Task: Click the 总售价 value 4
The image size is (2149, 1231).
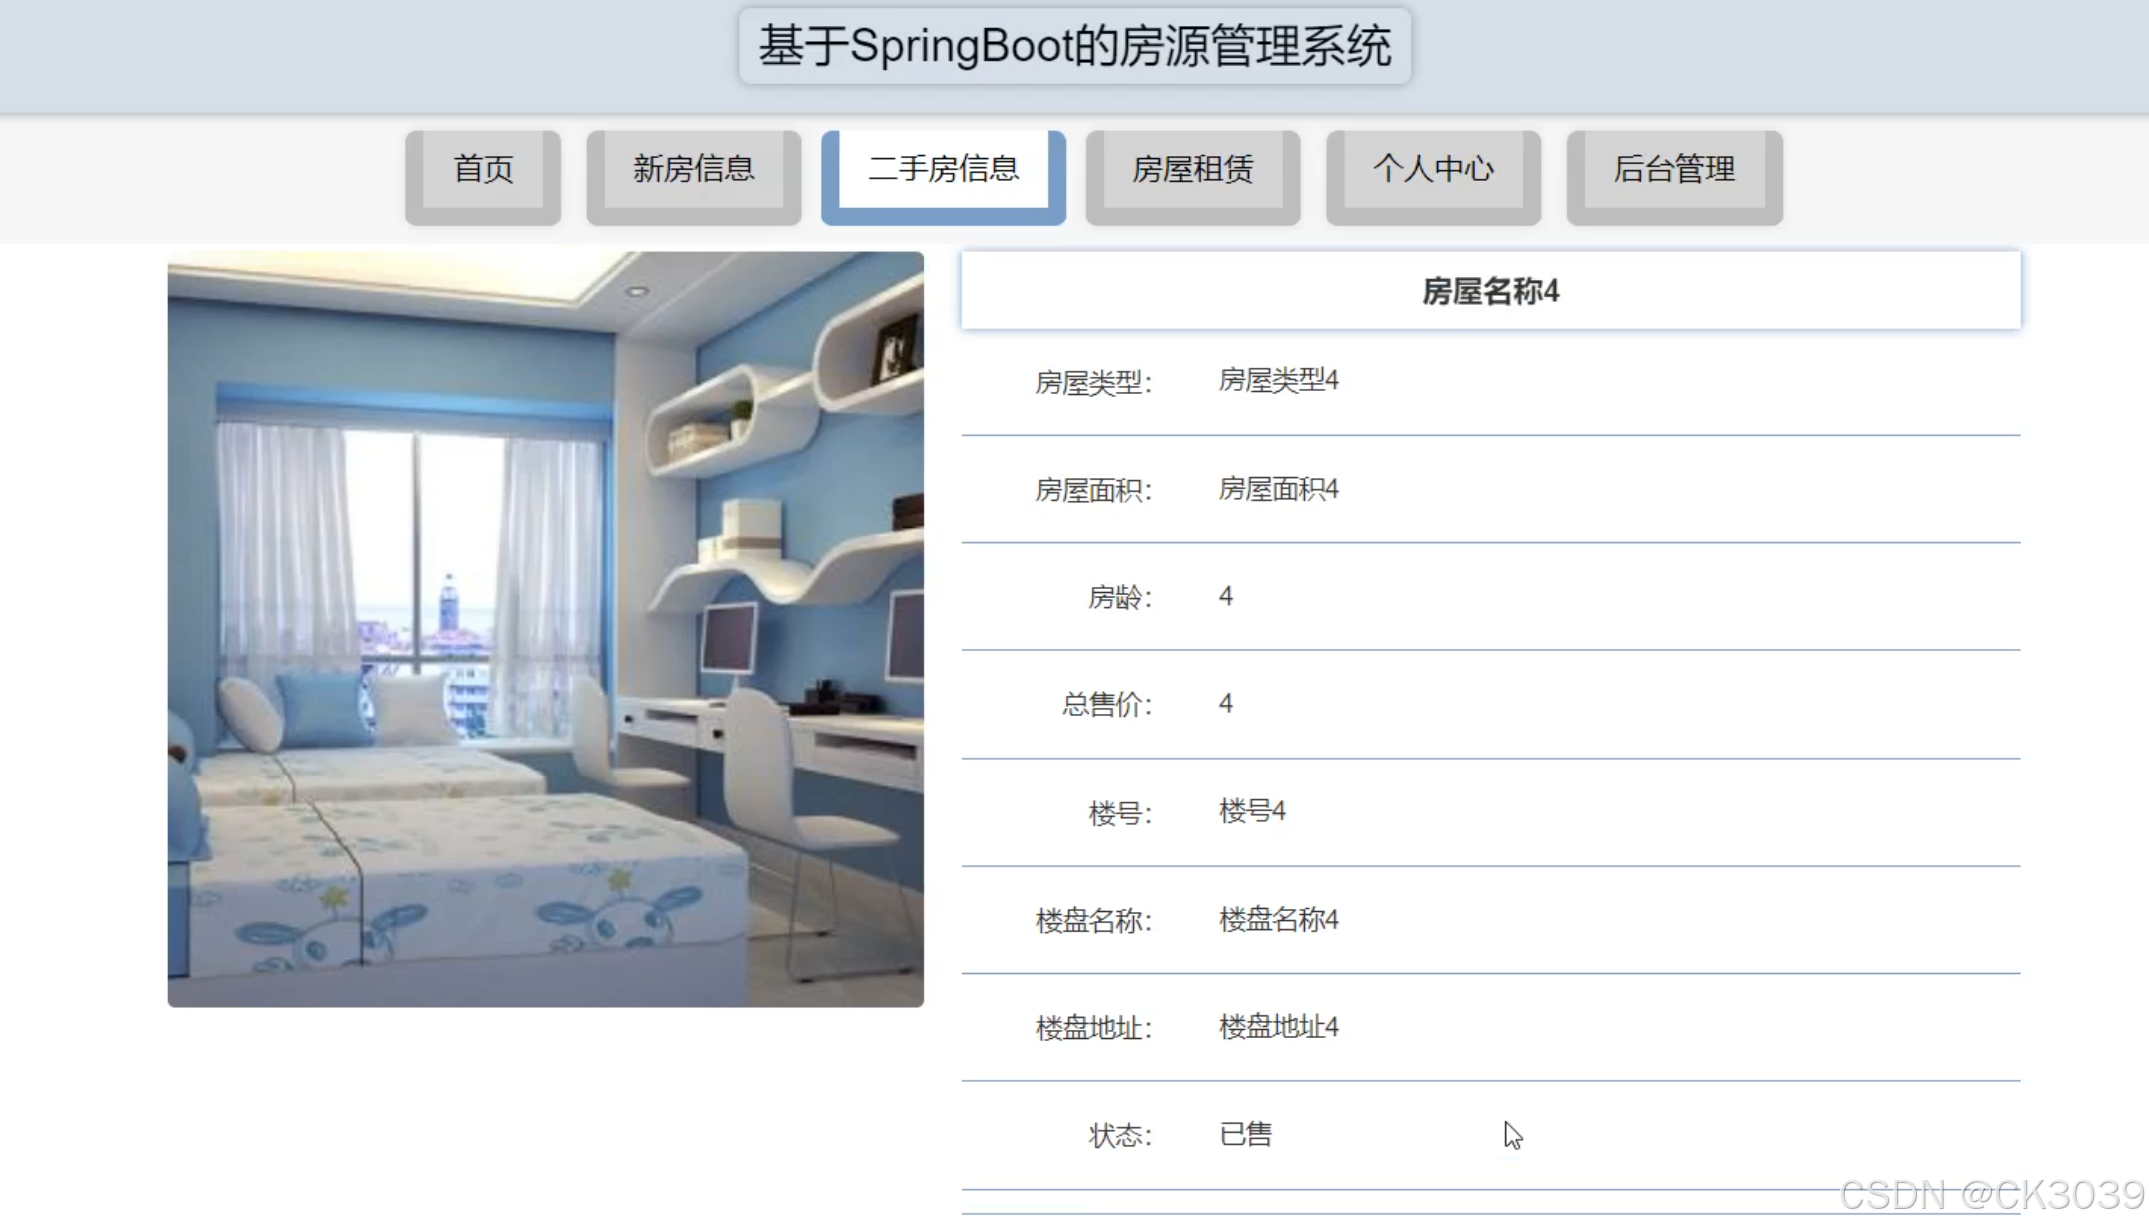Action: coord(1226,704)
